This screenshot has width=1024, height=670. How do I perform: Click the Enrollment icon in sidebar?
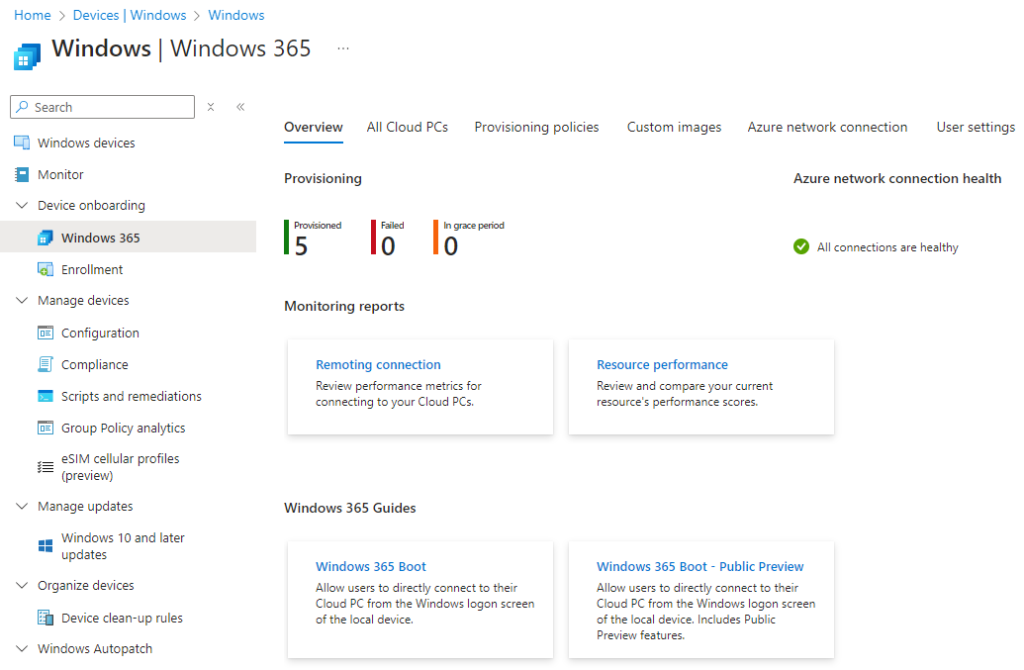click(45, 270)
